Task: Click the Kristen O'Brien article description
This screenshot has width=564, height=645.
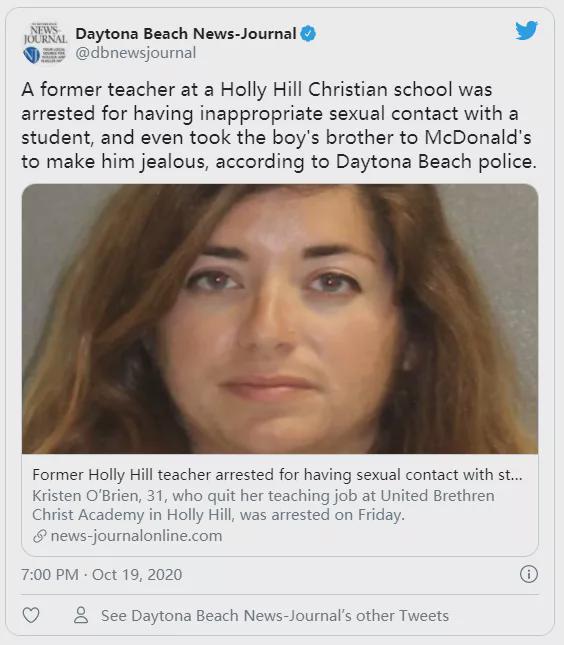Action: 263,505
